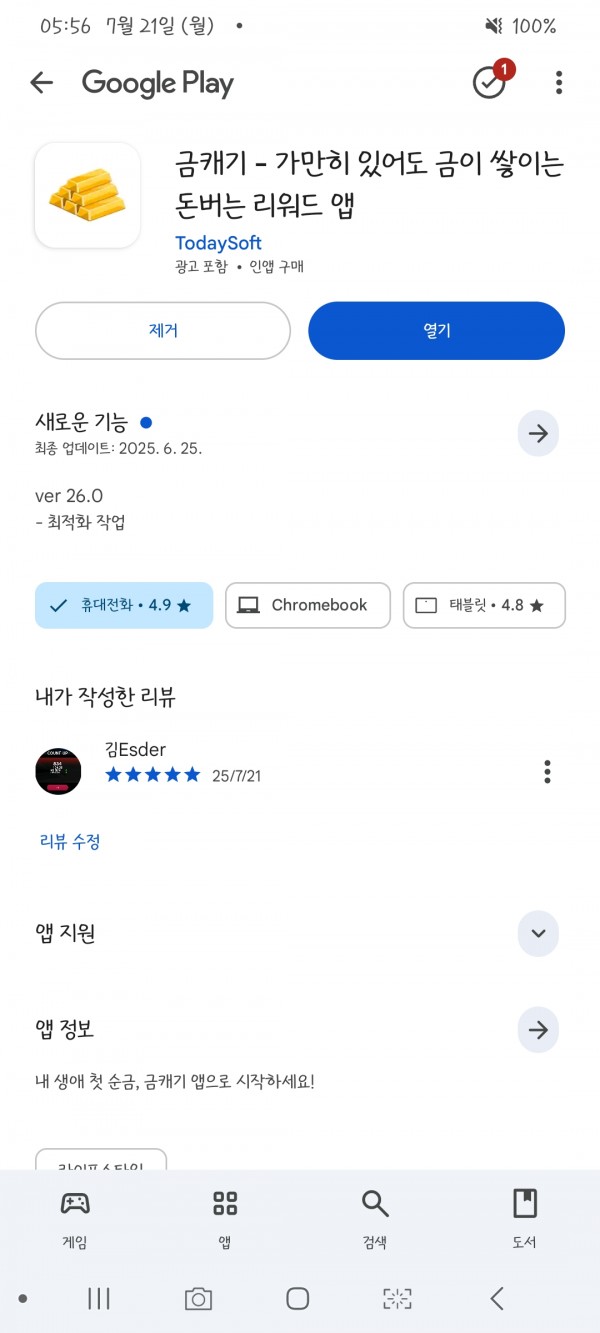Open 새로운 기능 details arrow

pyautogui.click(x=538, y=433)
